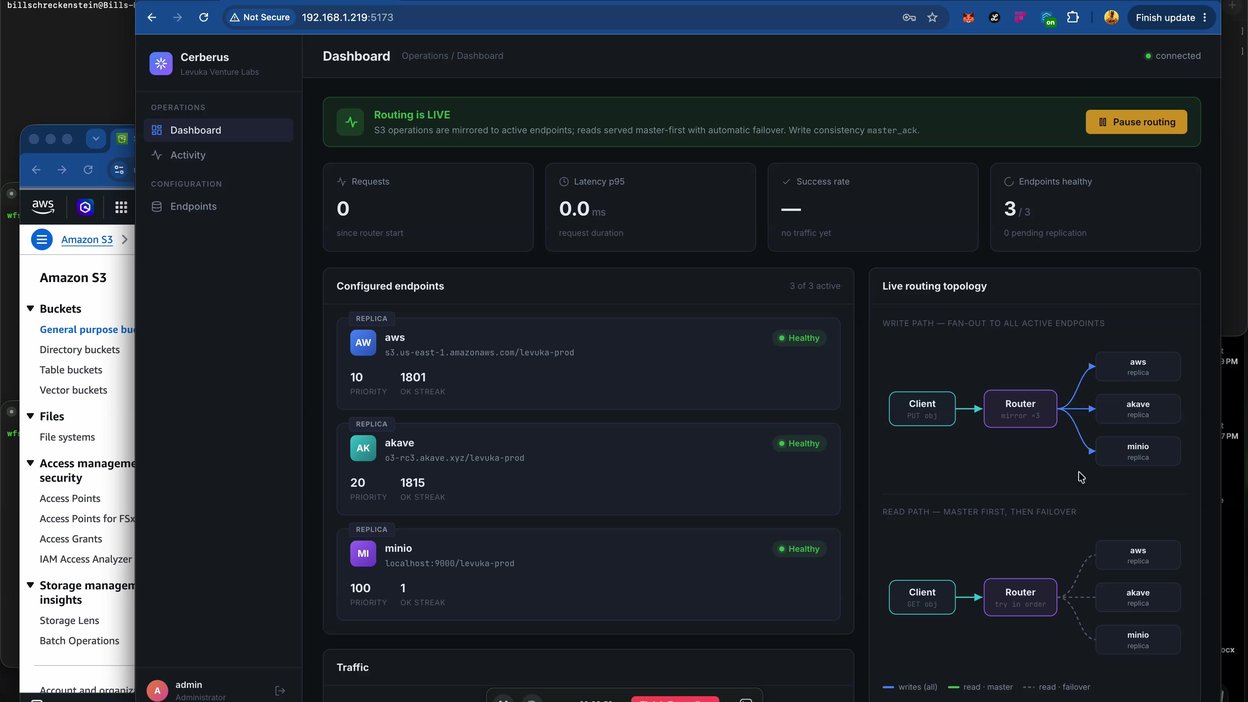Open Table buckets in AWS sidebar

71,370
